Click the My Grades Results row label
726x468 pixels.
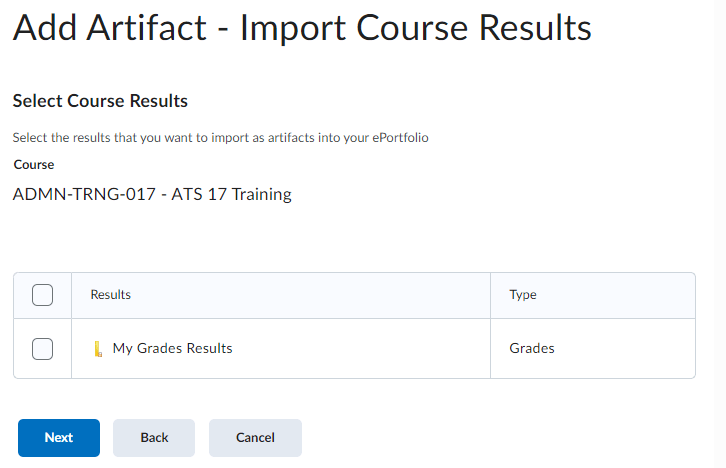click(x=172, y=349)
